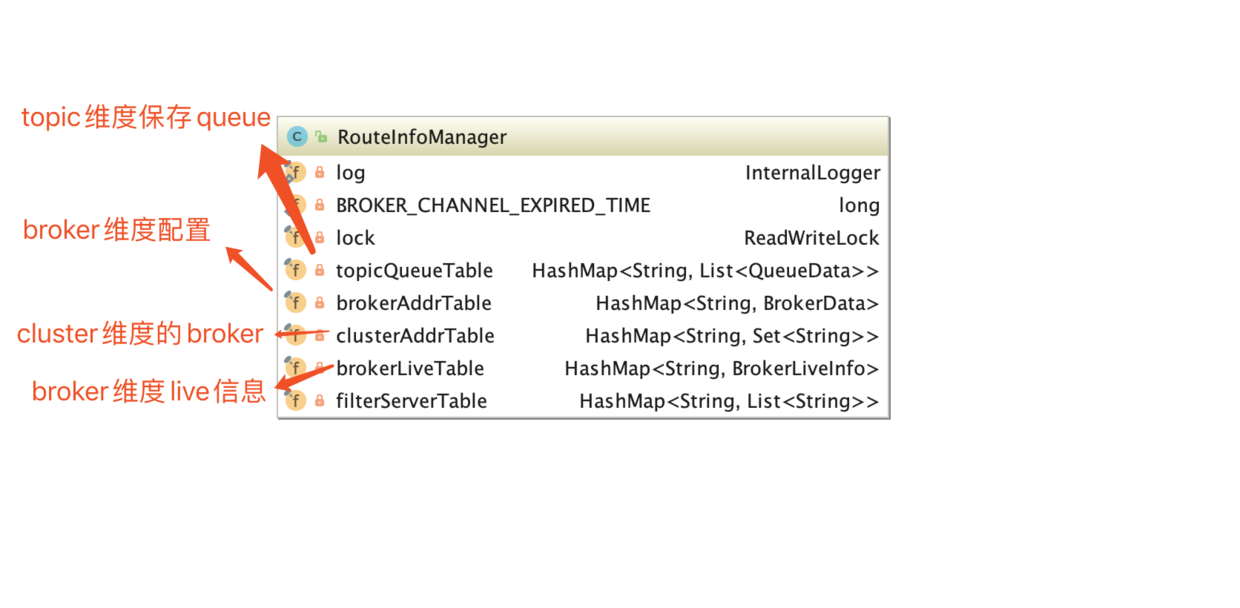Click the HashMap<String, BrokerData> type text
Viewport: 1240px width, 608px height.
736,303
